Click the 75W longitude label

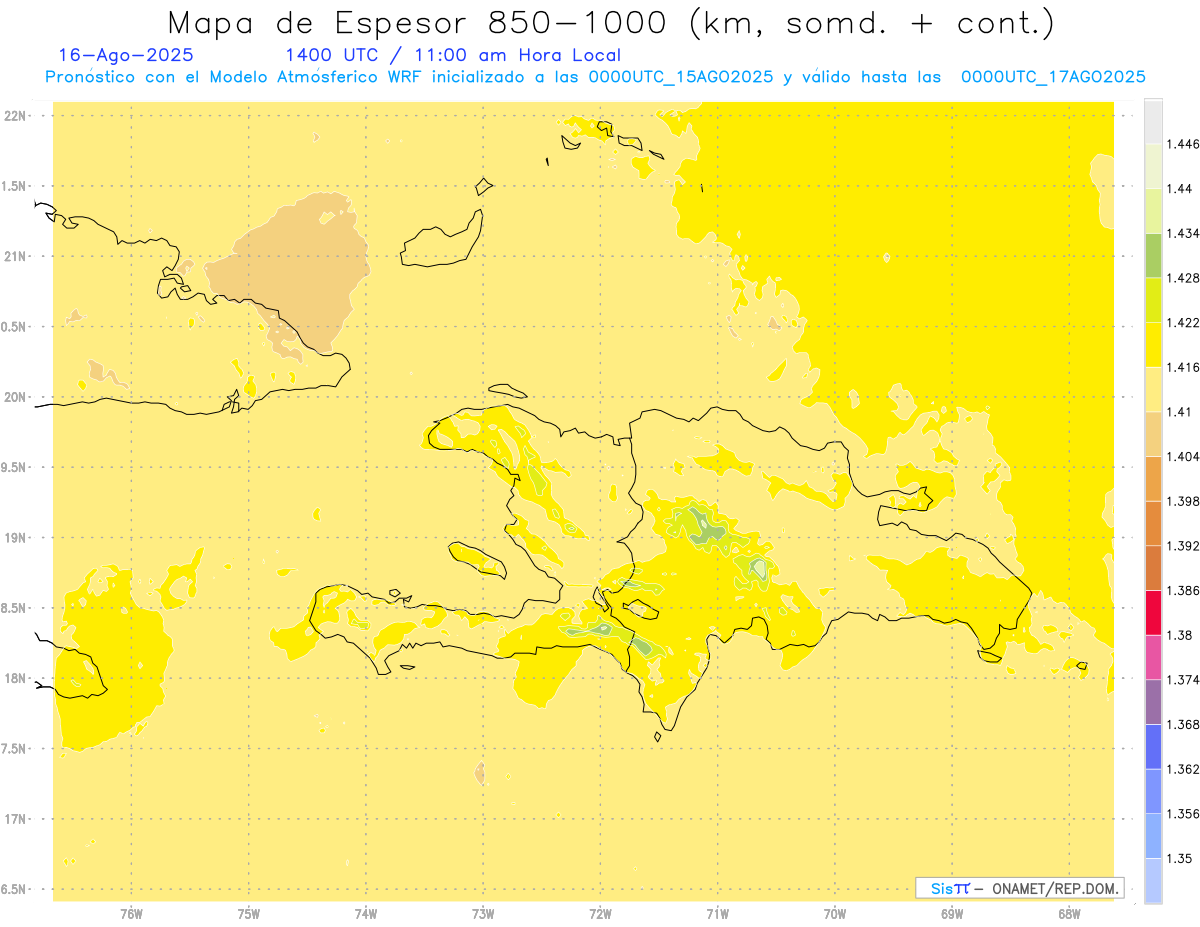tap(249, 914)
